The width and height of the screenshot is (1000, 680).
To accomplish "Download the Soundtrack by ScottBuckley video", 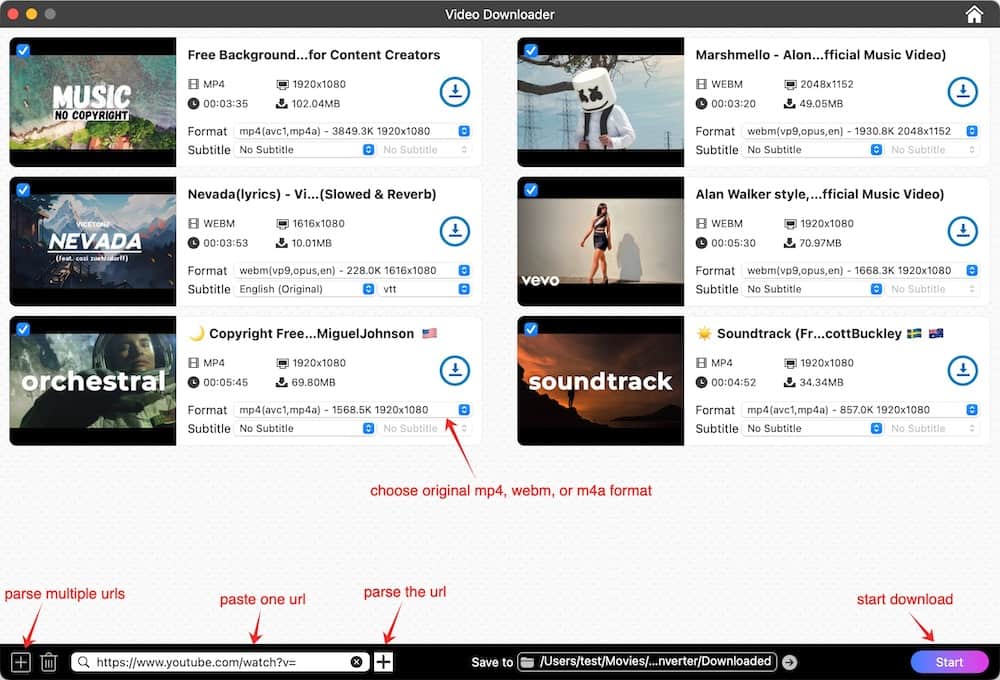I will point(963,370).
